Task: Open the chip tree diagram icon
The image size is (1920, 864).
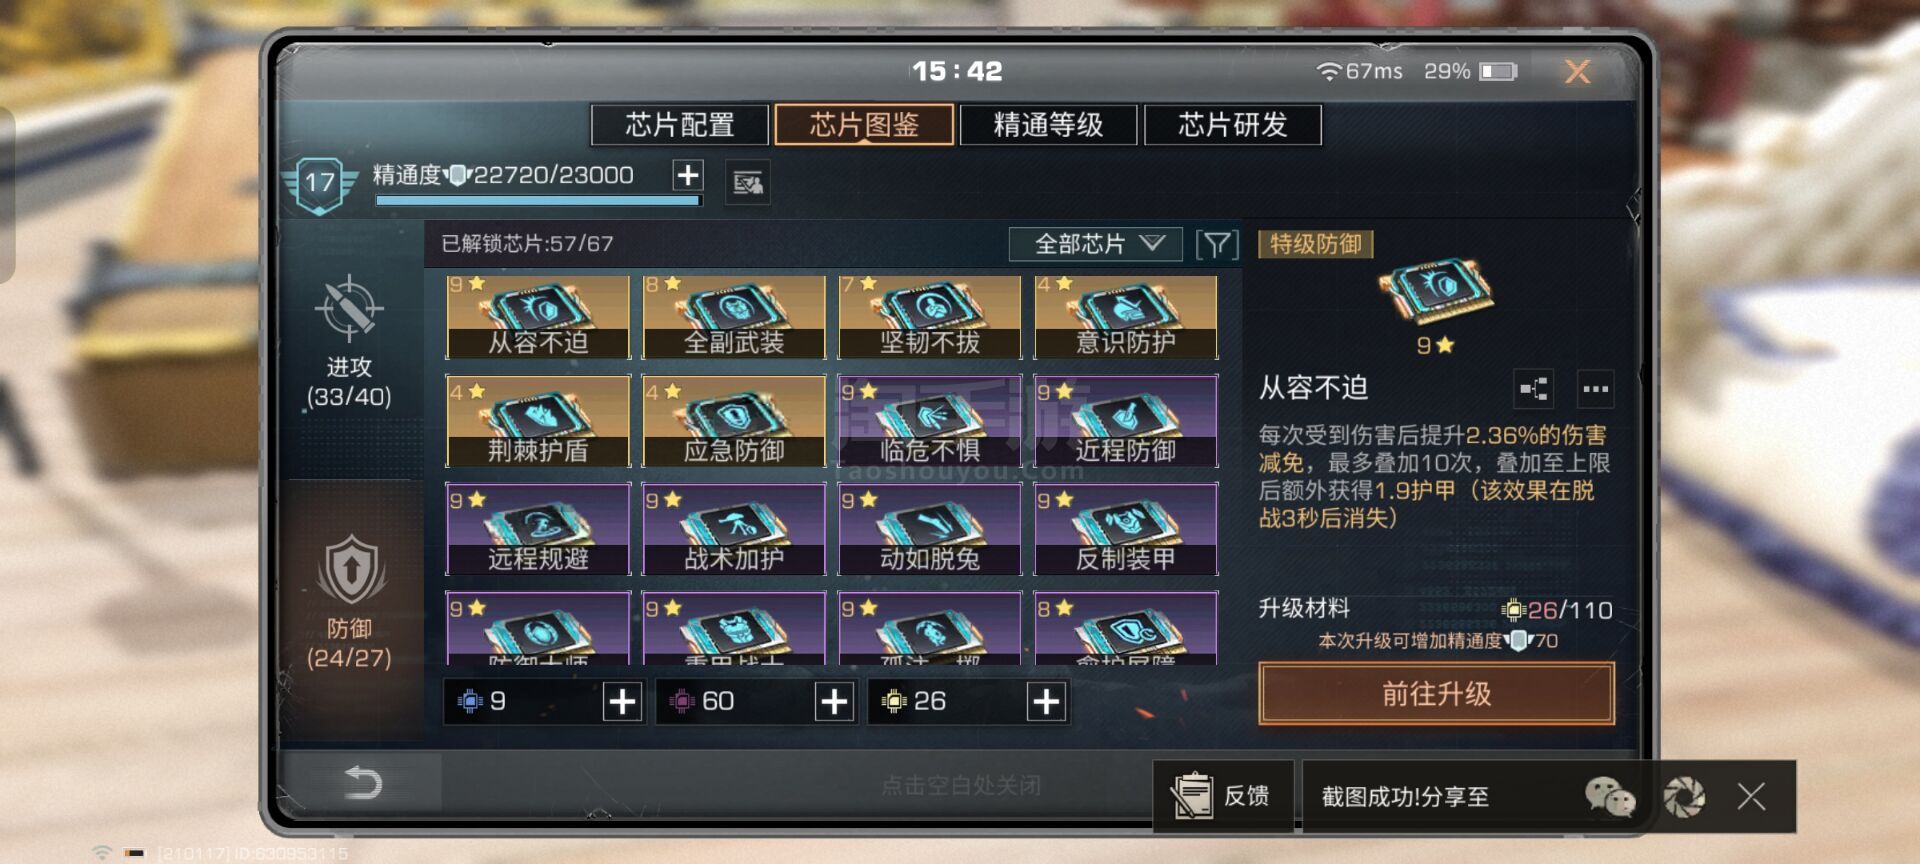Action: [1535, 389]
